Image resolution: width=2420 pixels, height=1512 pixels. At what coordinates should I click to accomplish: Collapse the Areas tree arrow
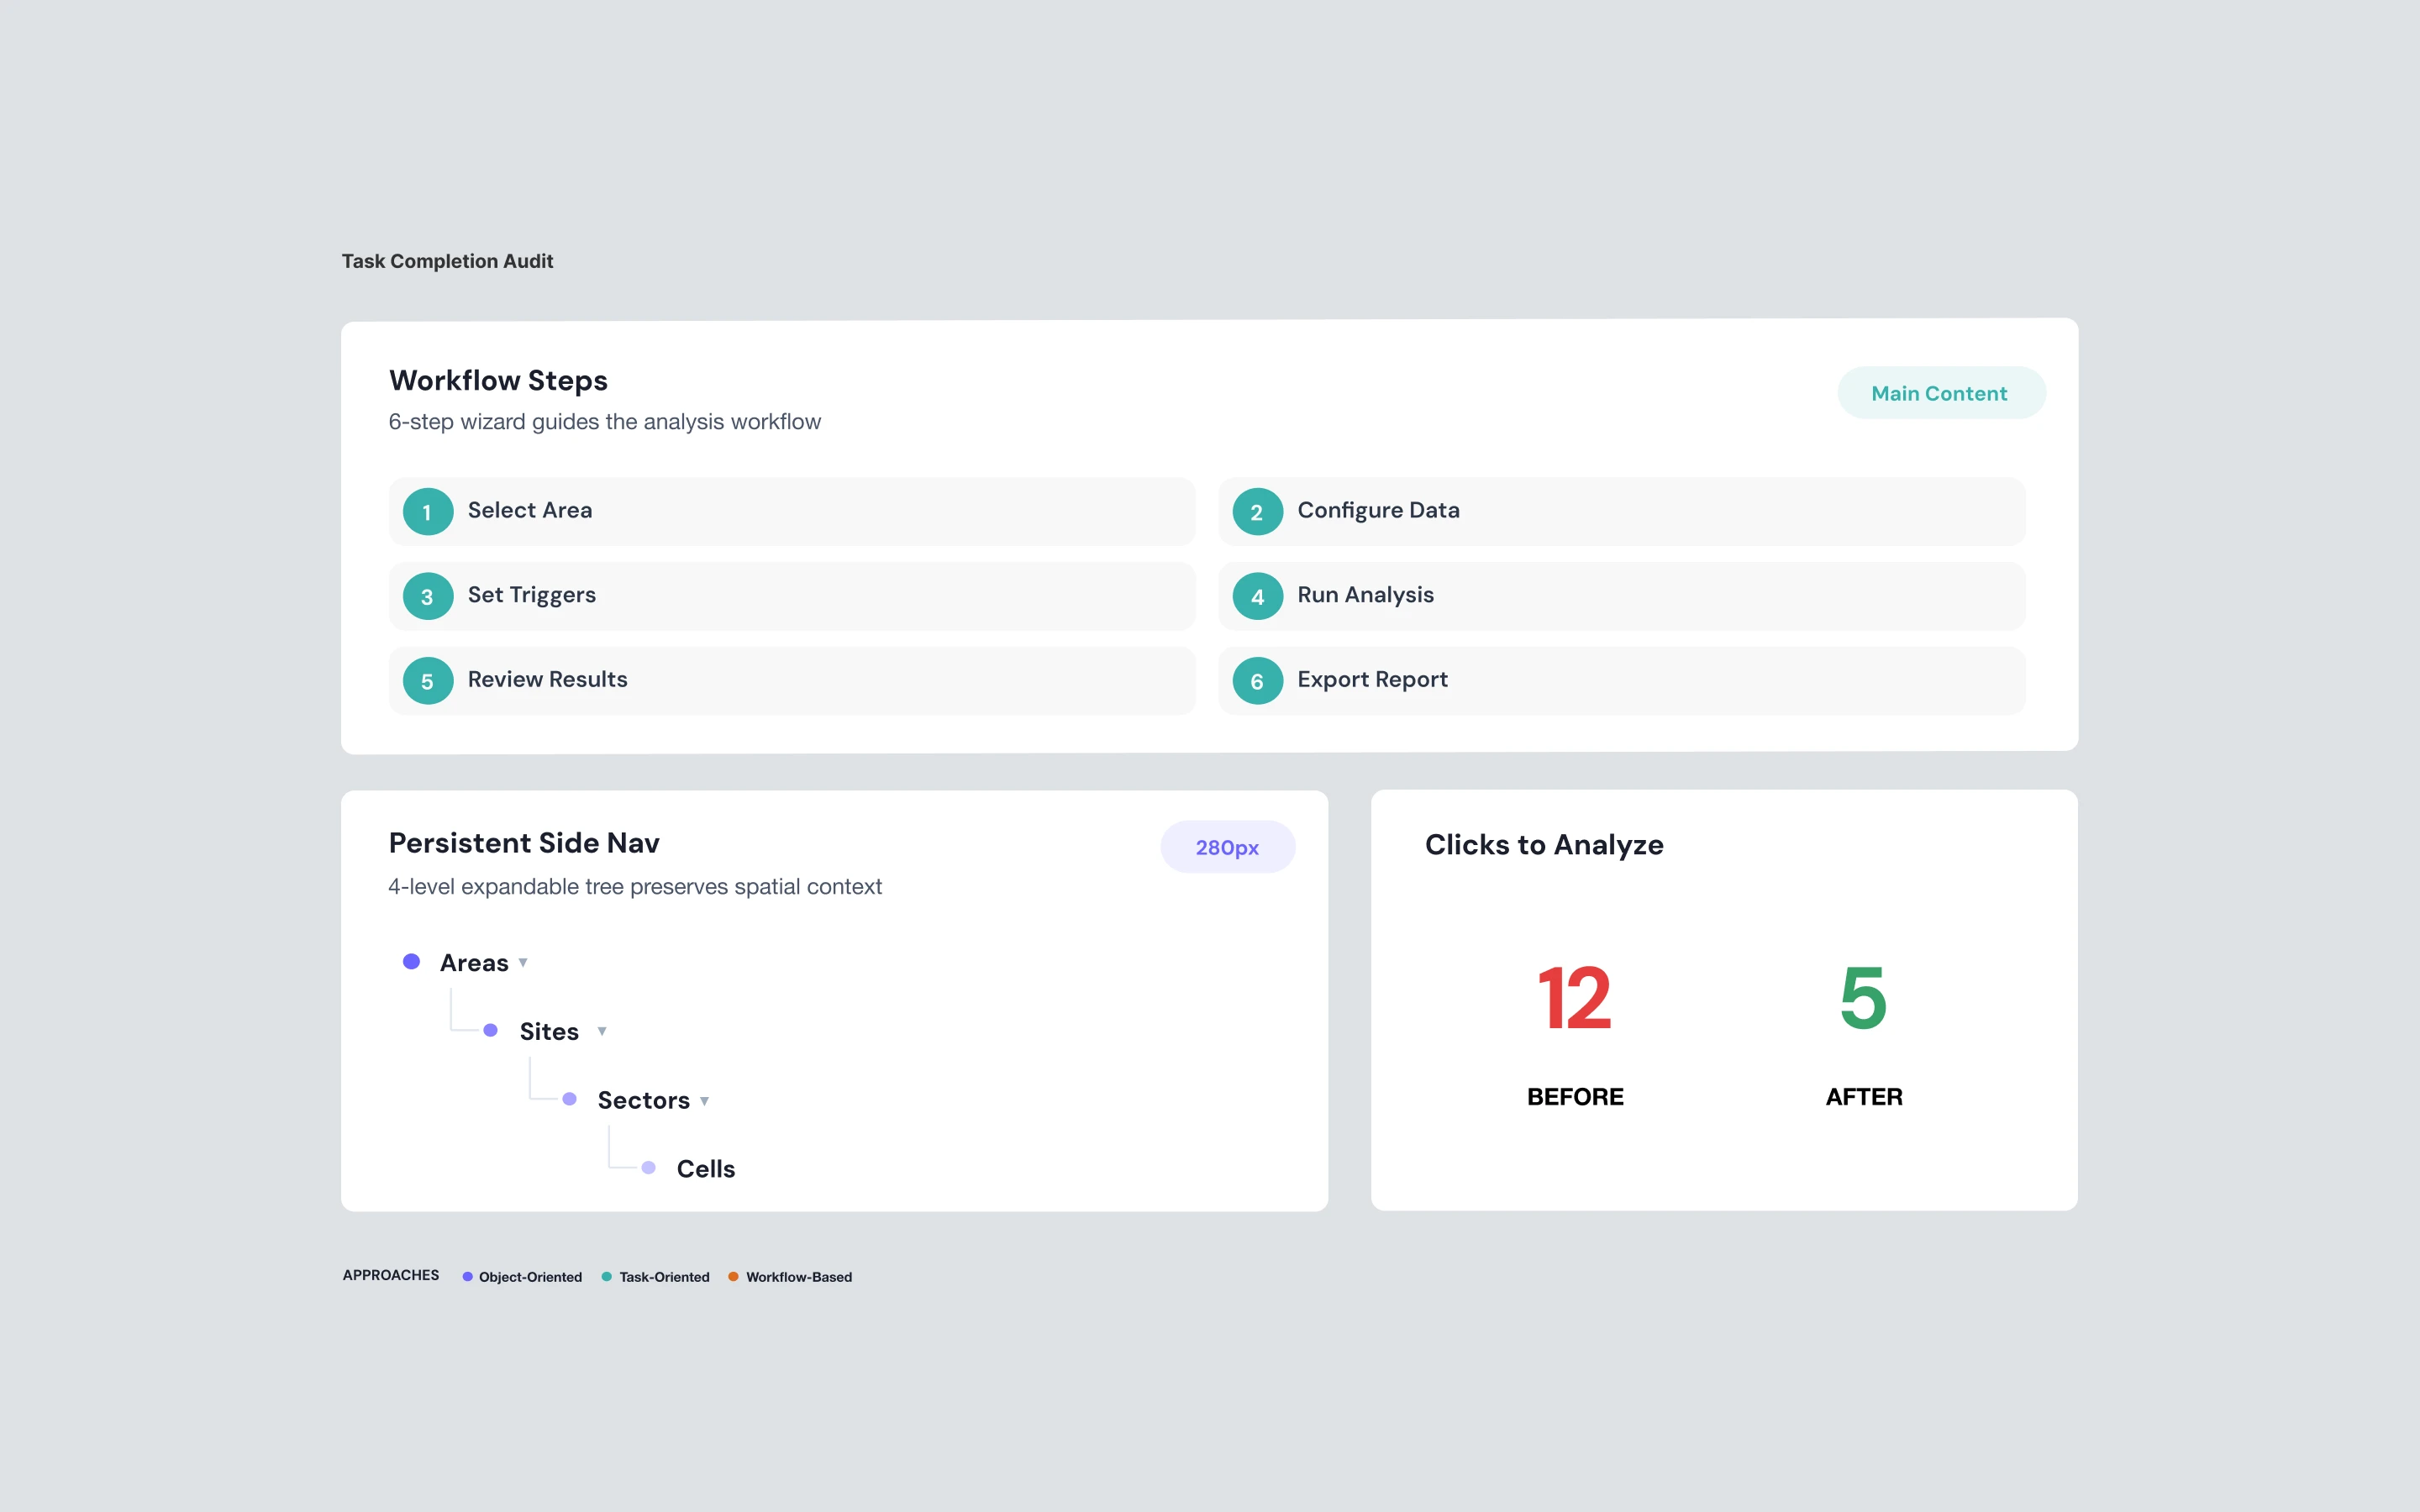click(523, 962)
